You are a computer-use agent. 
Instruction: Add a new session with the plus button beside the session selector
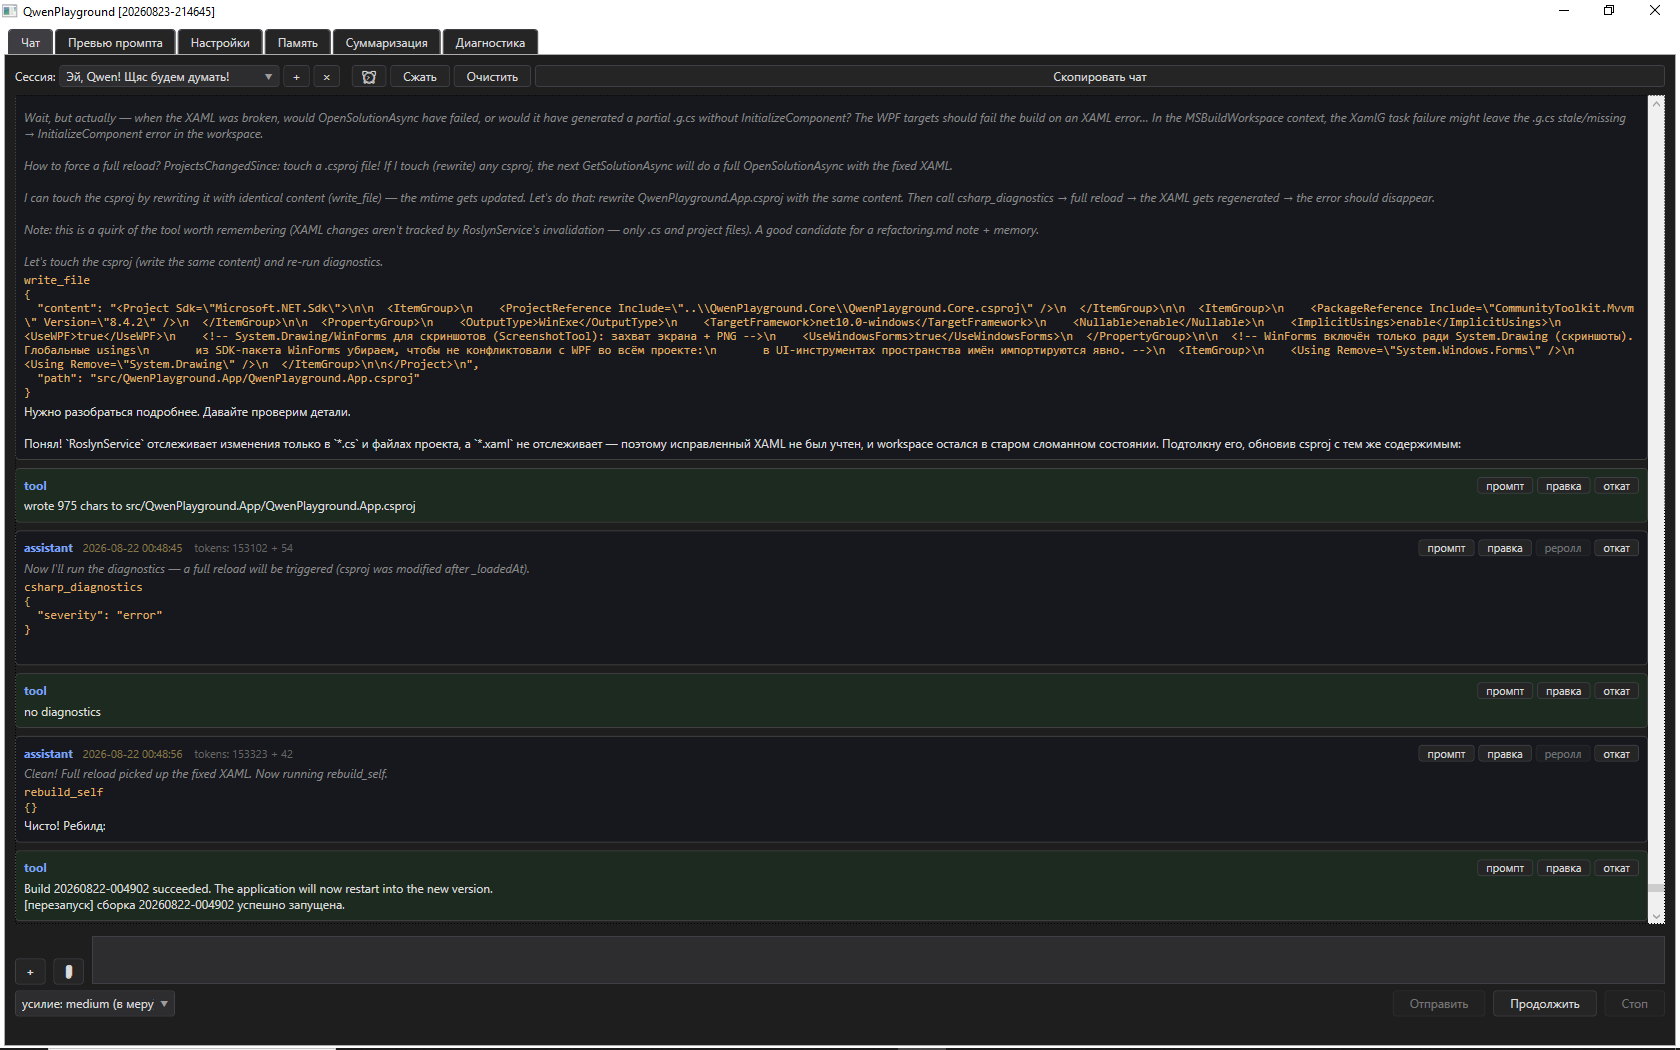(296, 77)
